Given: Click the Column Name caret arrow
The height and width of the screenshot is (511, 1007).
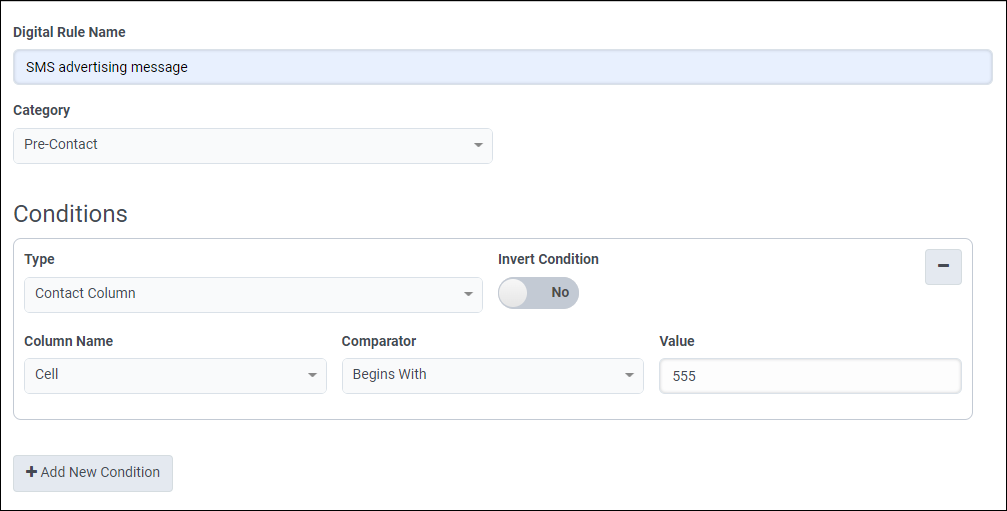Looking at the screenshot, I should [311, 376].
